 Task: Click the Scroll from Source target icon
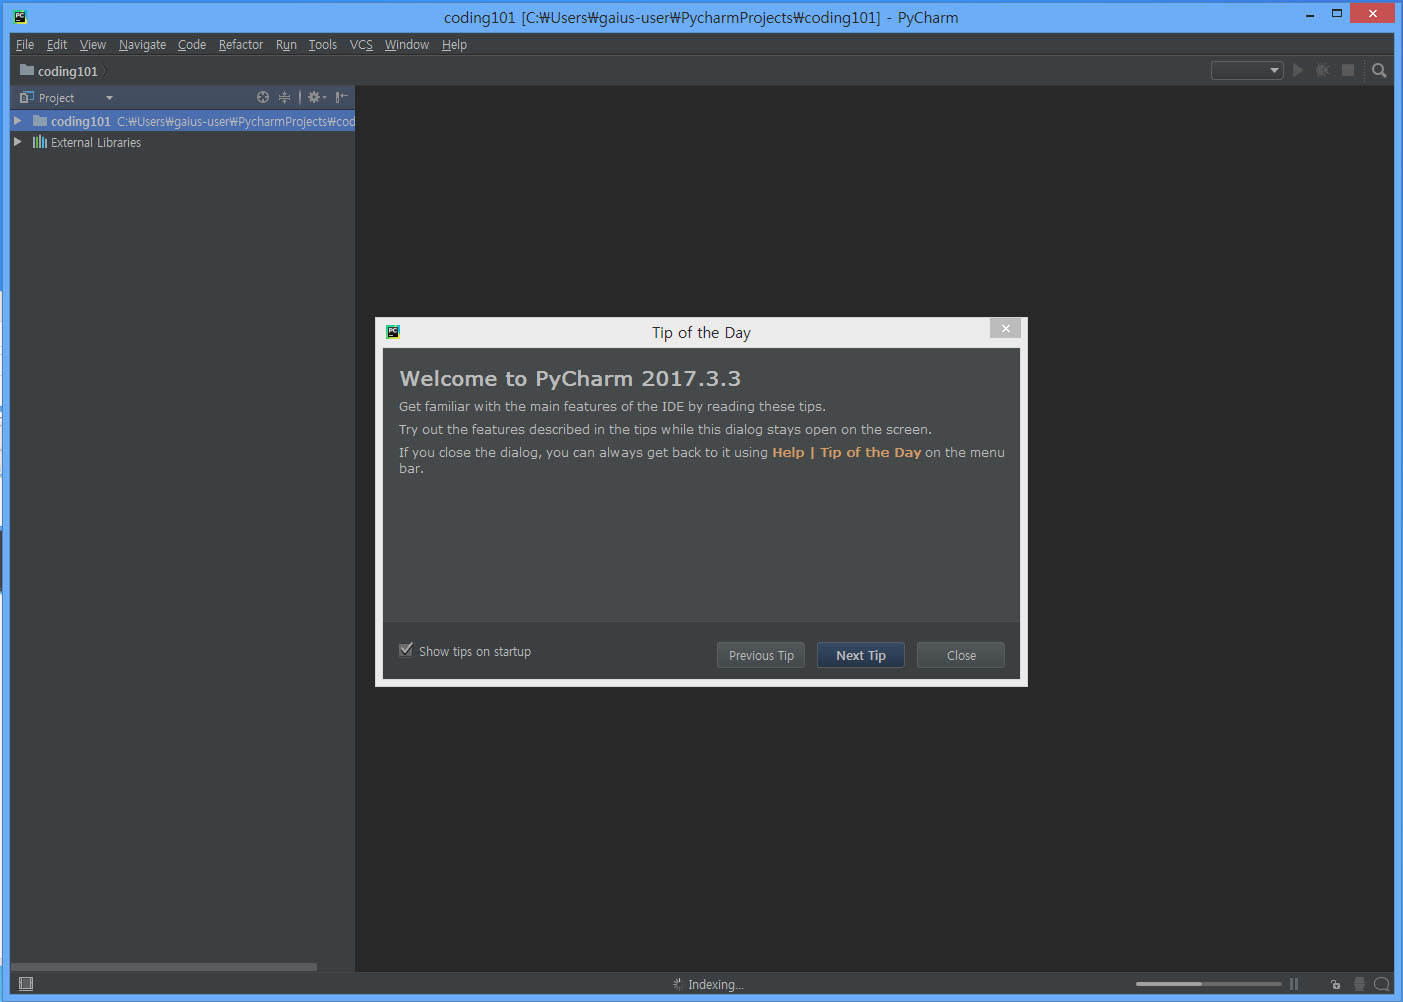(x=263, y=97)
